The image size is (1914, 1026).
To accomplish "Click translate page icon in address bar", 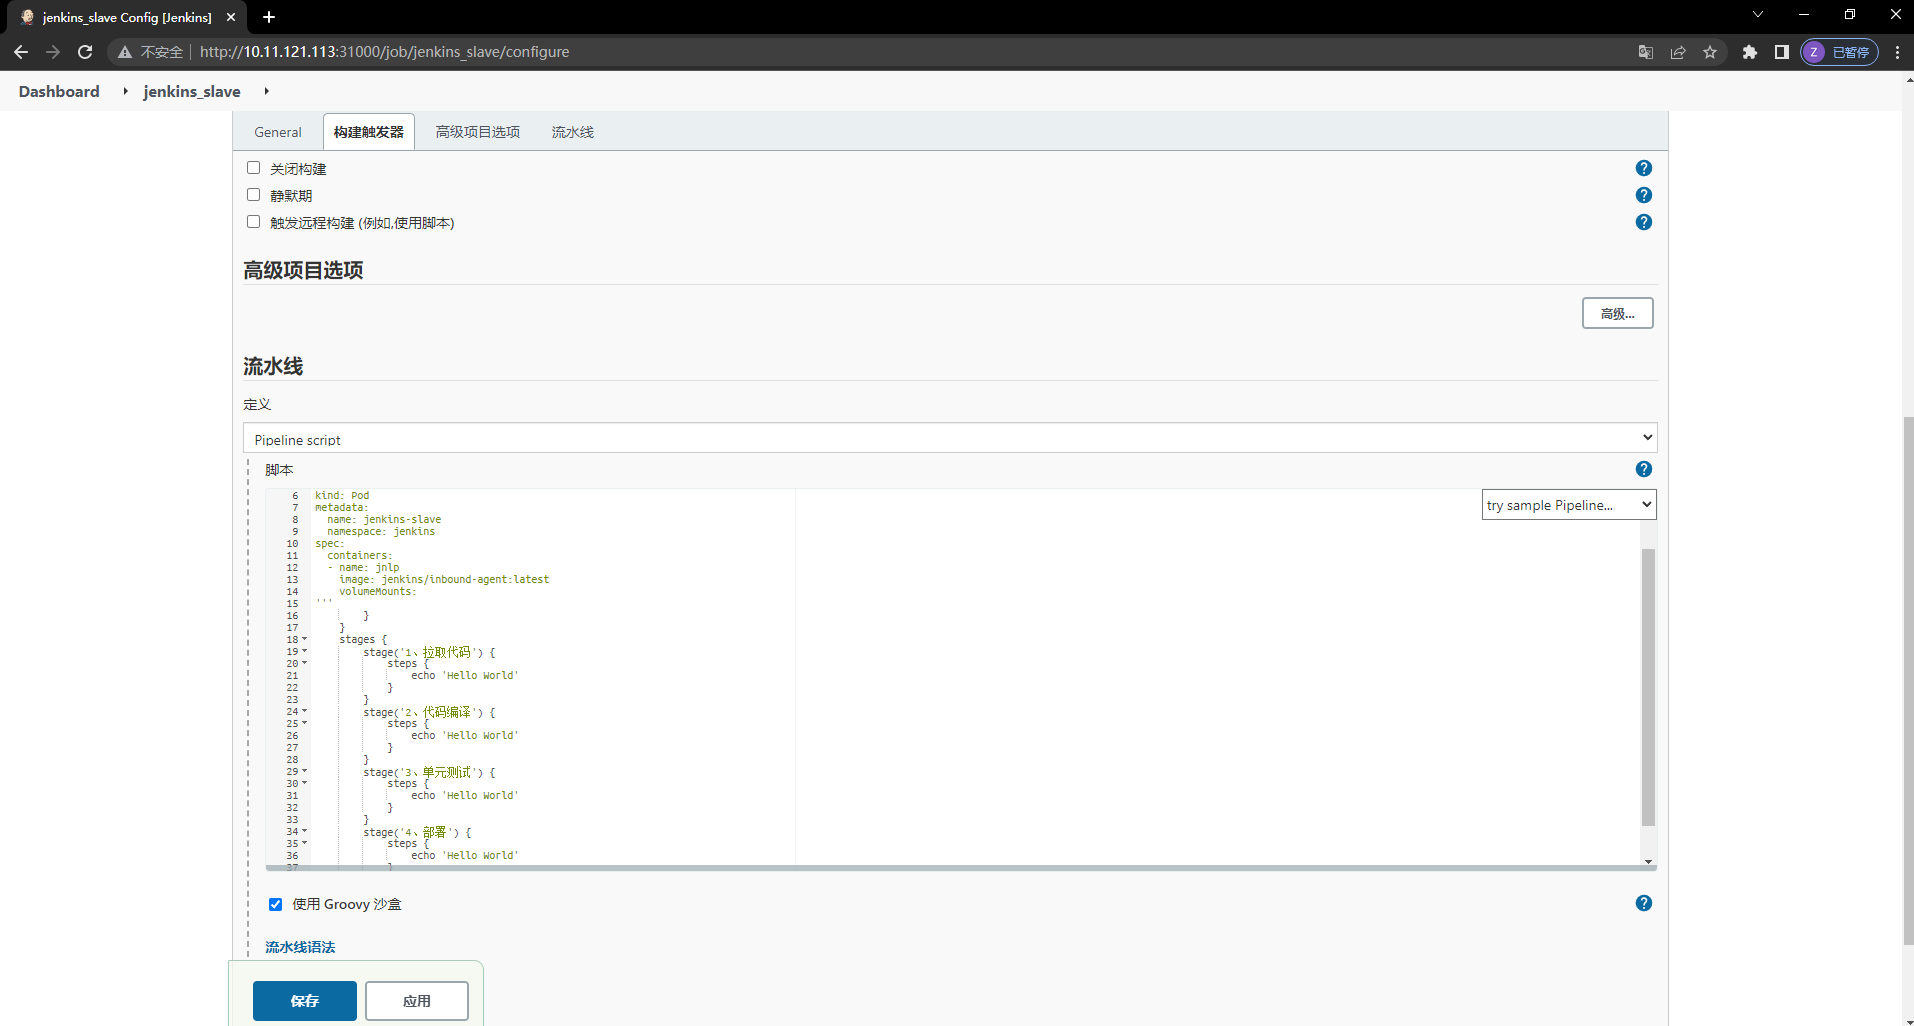I will pos(1645,52).
